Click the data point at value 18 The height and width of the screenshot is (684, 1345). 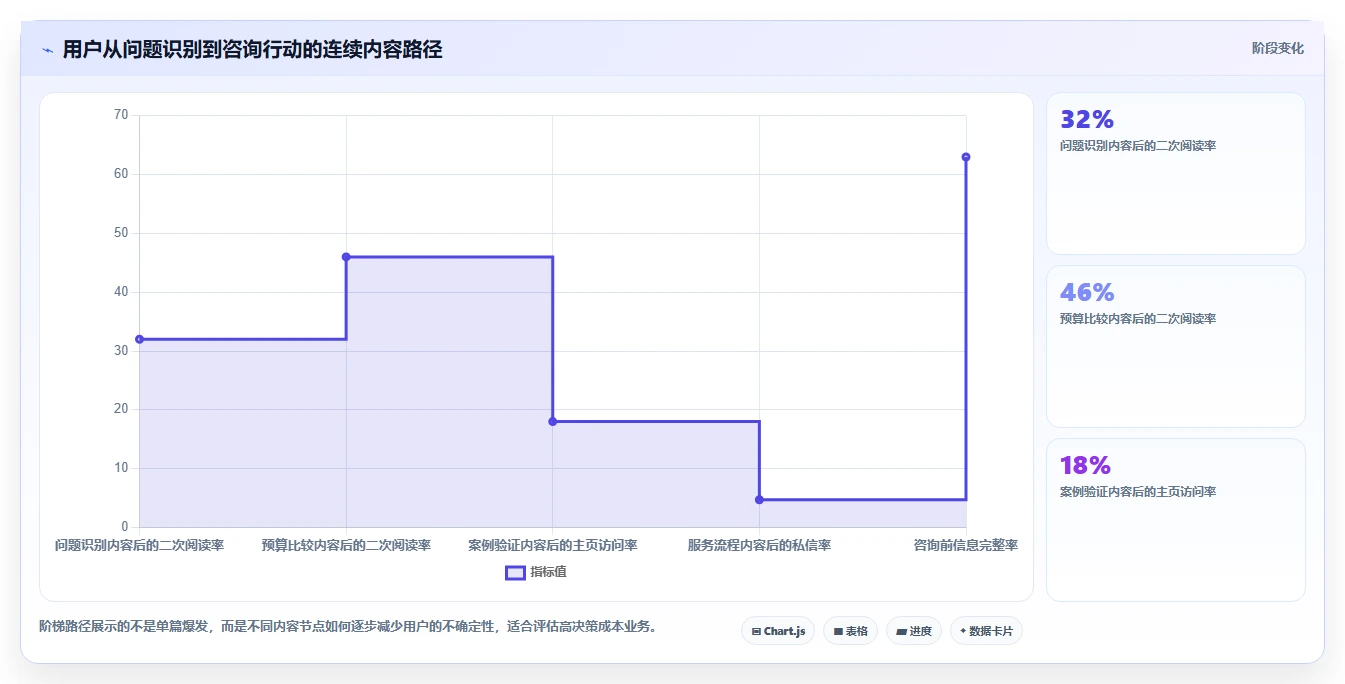pos(553,421)
